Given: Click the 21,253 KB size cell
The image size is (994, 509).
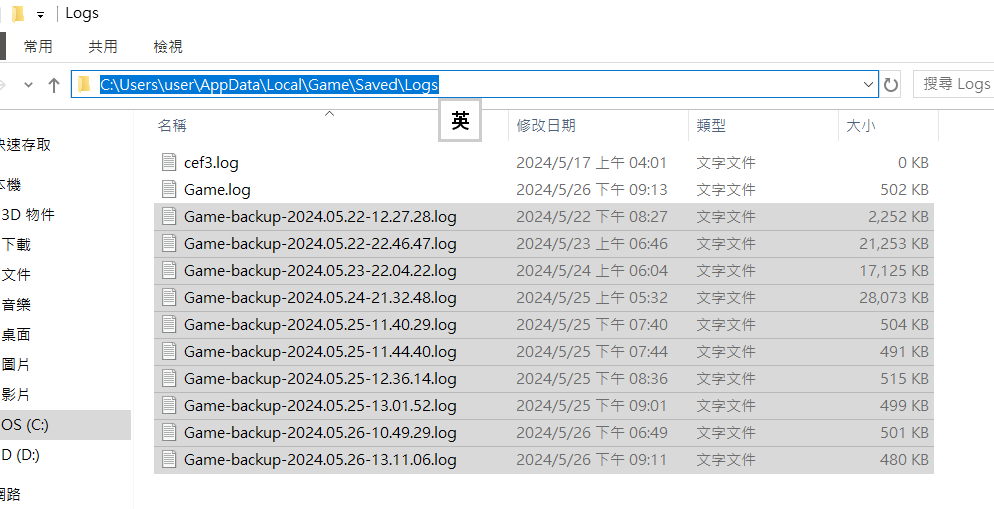Looking at the screenshot, I should coord(894,244).
